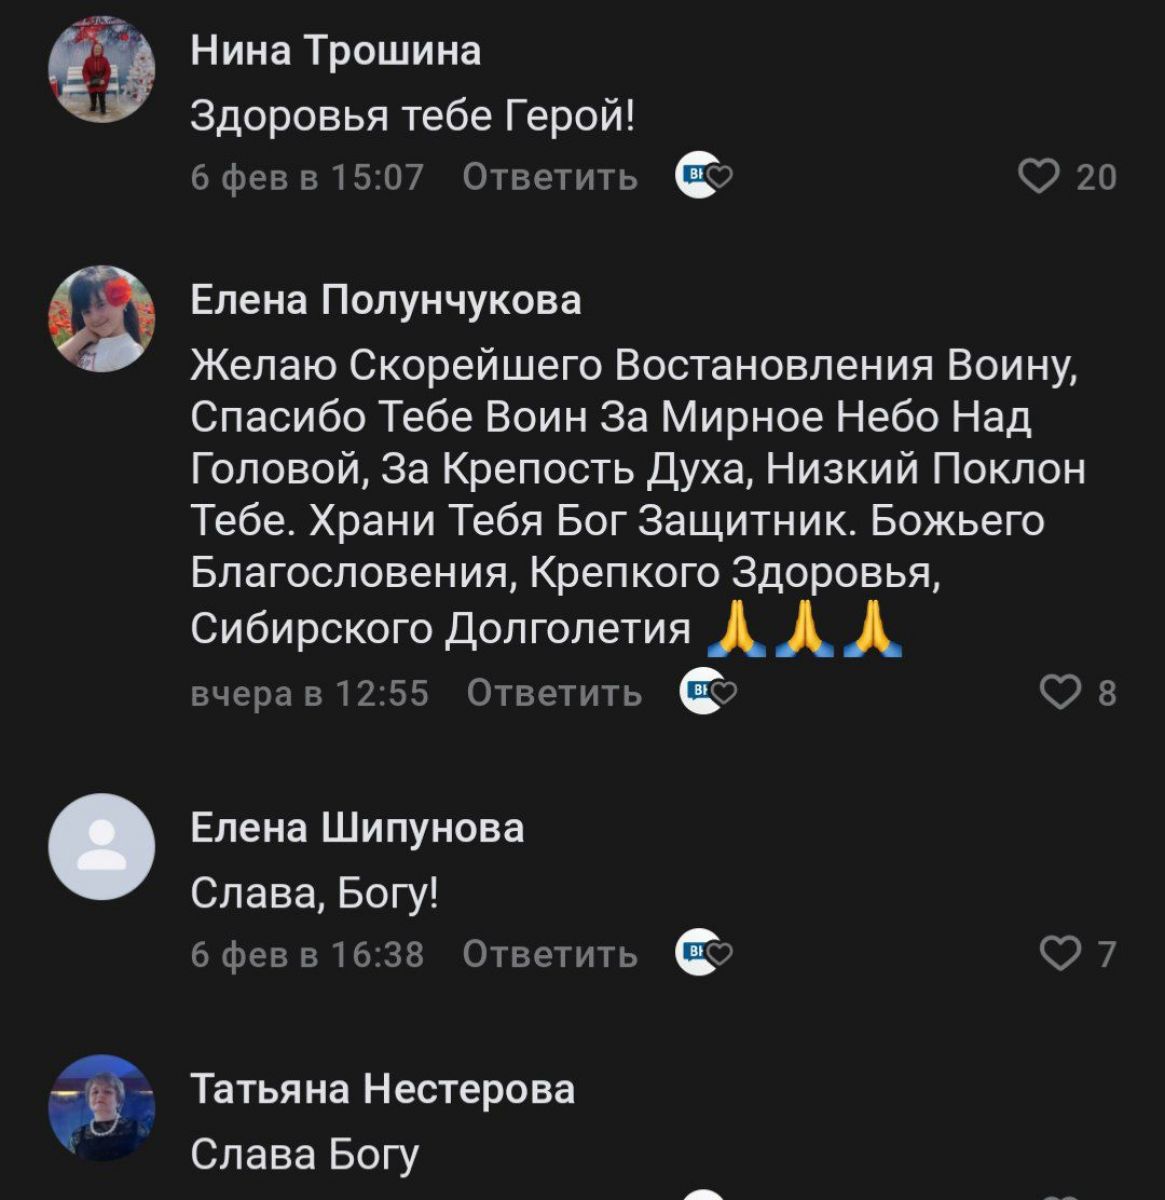Open Татьяна Нестерова's profile avatar
Screen dimensions: 1165x1200
click(x=101, y=1107)
